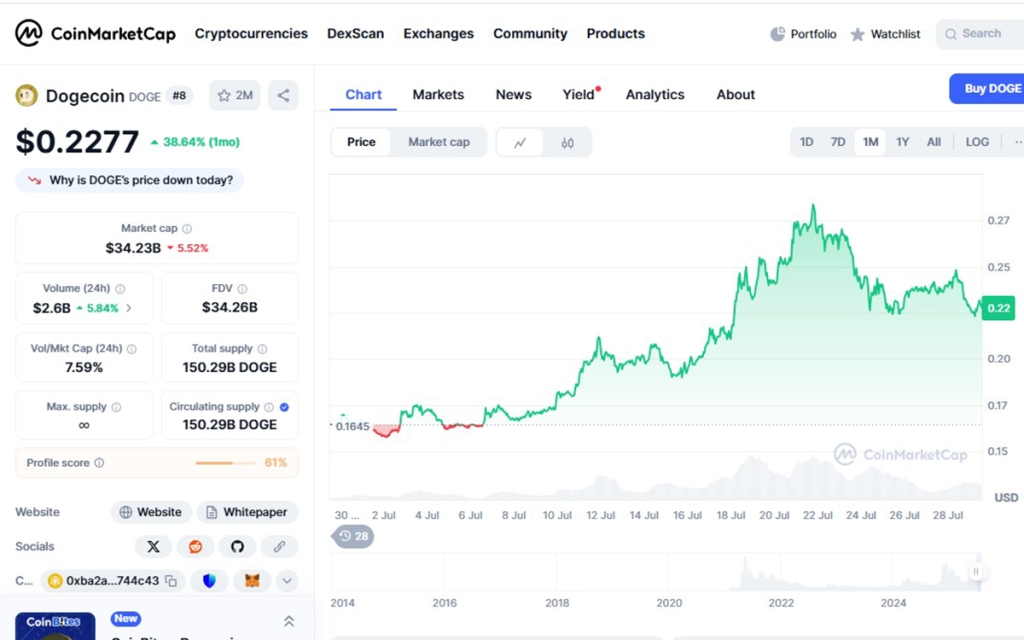Grab the timeline range handle
The image size is (1024, 640).
click(976, 571)
